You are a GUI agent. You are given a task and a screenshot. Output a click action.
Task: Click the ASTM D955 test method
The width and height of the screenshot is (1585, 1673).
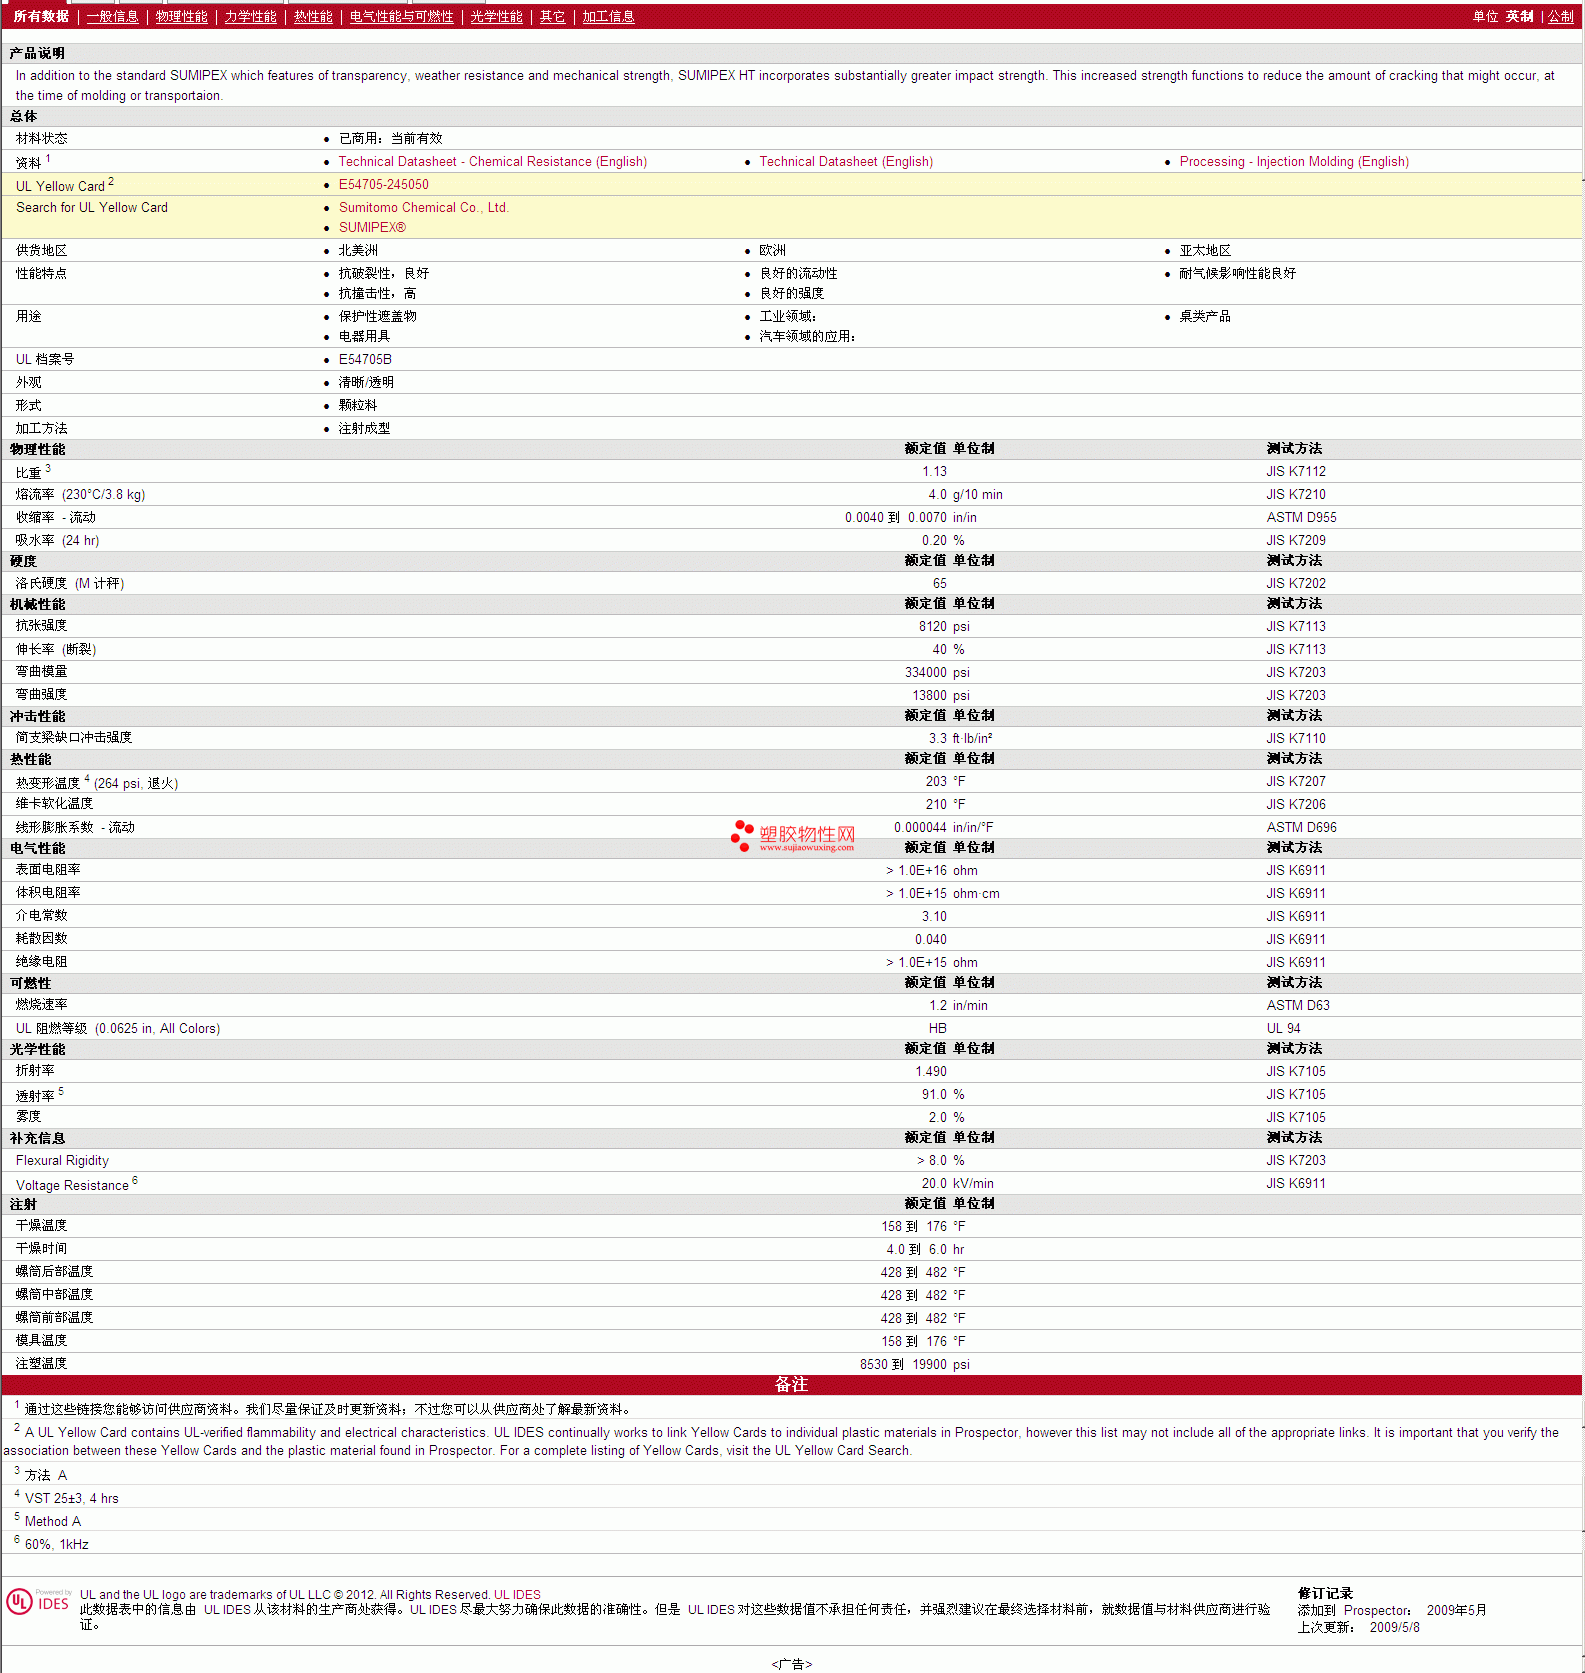1301,517
